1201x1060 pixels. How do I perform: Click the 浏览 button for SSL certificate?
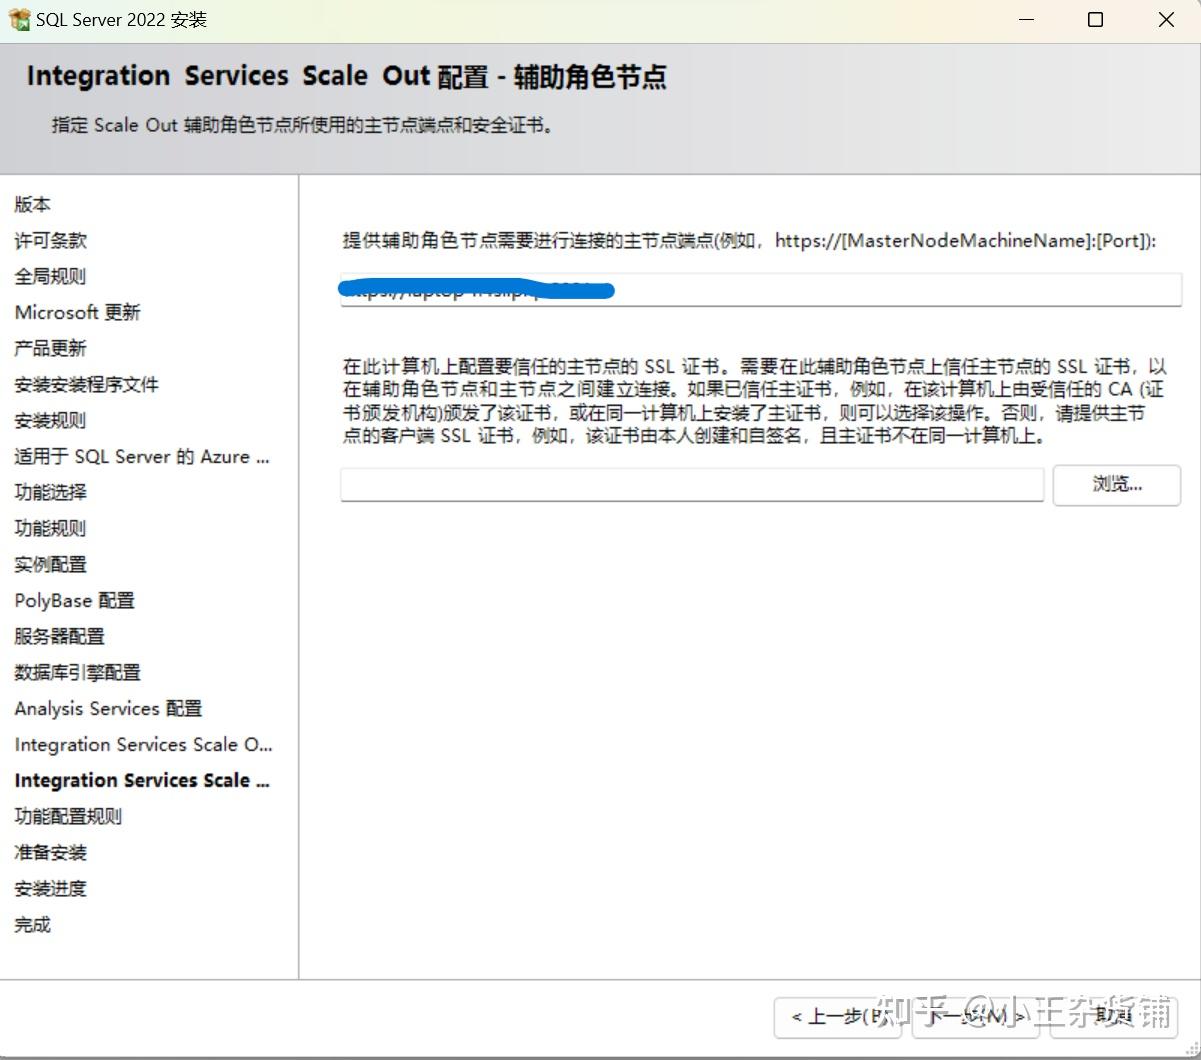[x=1116, y=484]
